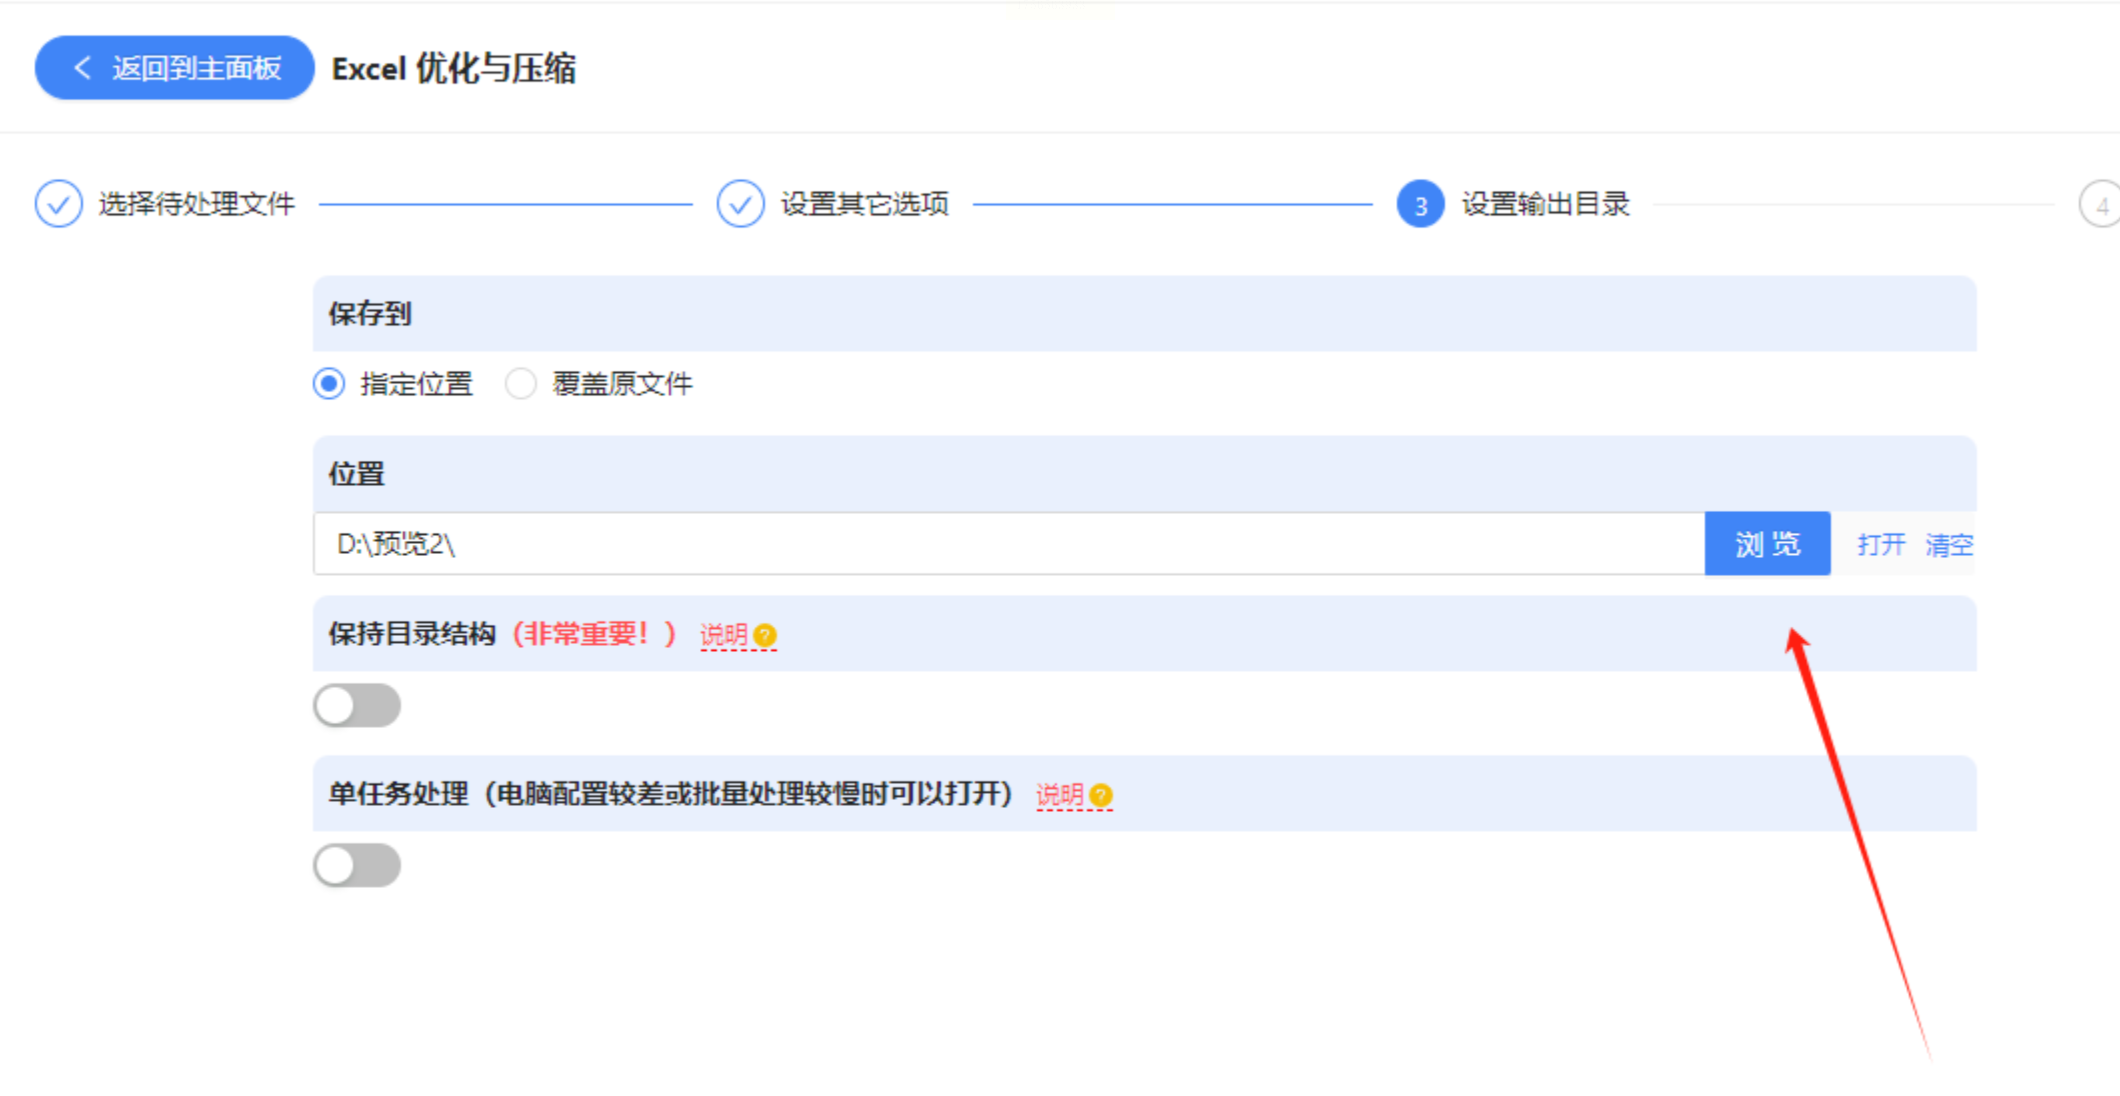Click the 设置输出目录 step label
The image size is (2120, 1096).
click(x=1545, y=204)
